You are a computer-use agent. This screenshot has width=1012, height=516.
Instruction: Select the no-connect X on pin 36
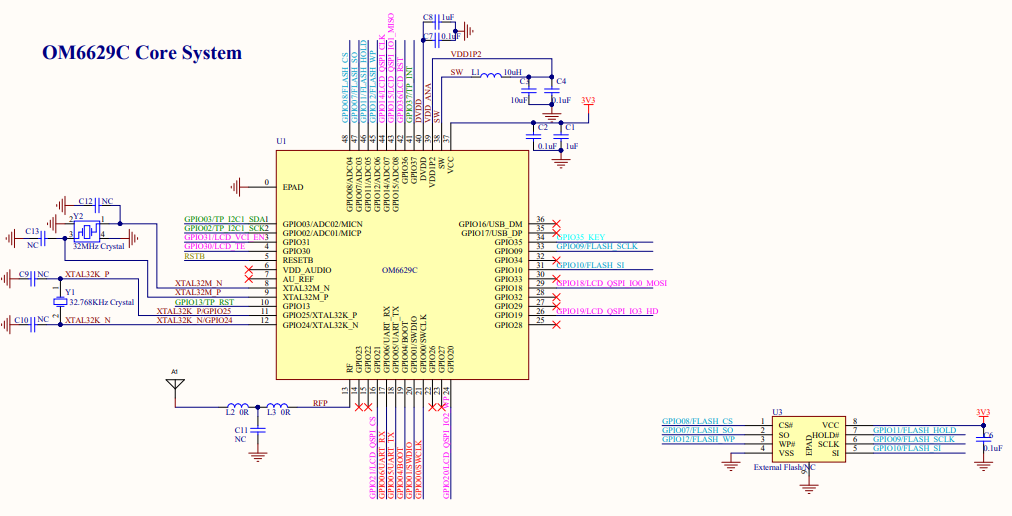(556, 222)
